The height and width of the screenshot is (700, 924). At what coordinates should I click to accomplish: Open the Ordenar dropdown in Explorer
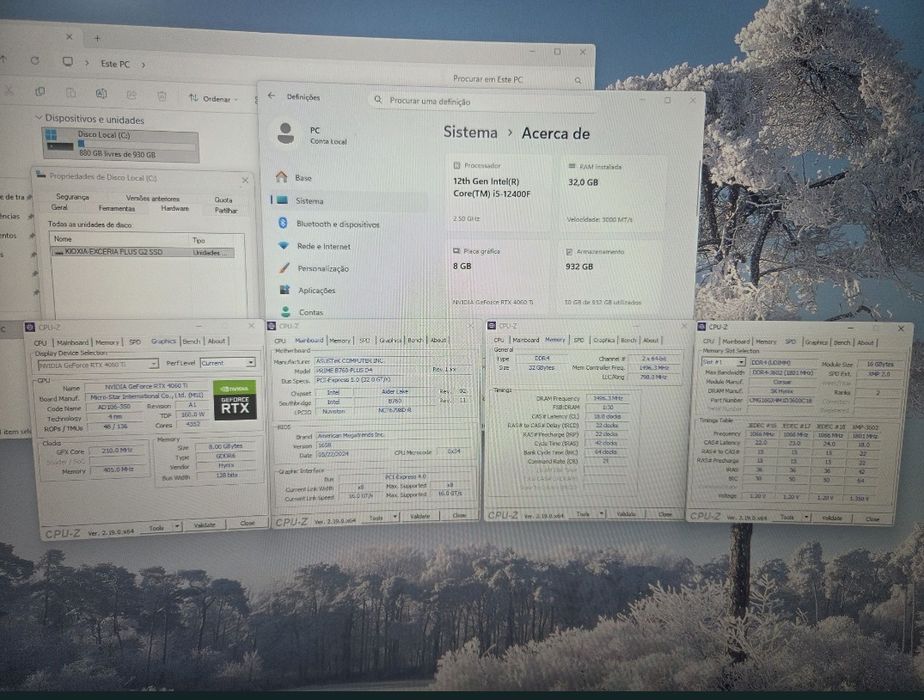pos(213,98)
